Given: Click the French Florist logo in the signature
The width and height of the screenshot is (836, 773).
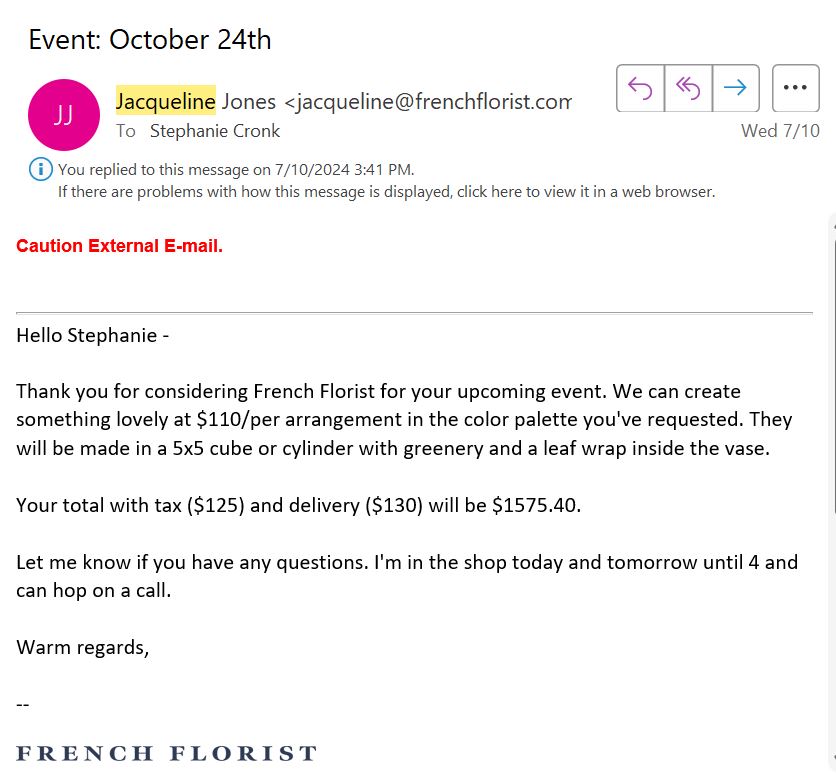Looking at the screenshot, I should [x=165, y=752].
